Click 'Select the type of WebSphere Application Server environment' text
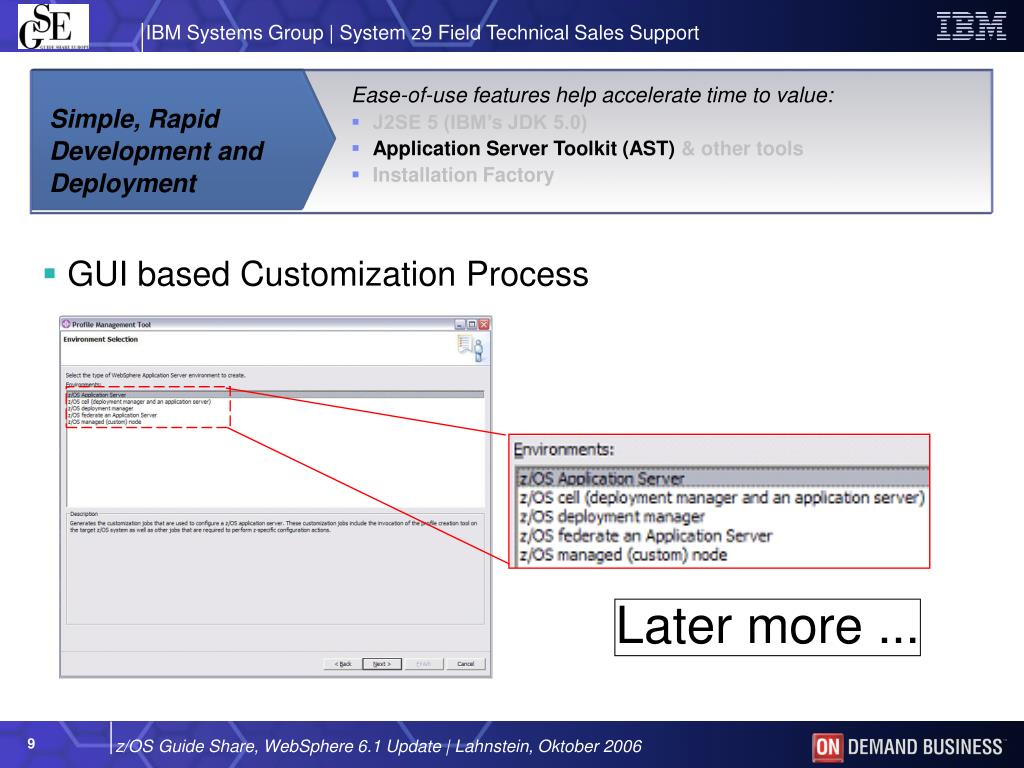The image size is (1024, 768). pos(155,376)
